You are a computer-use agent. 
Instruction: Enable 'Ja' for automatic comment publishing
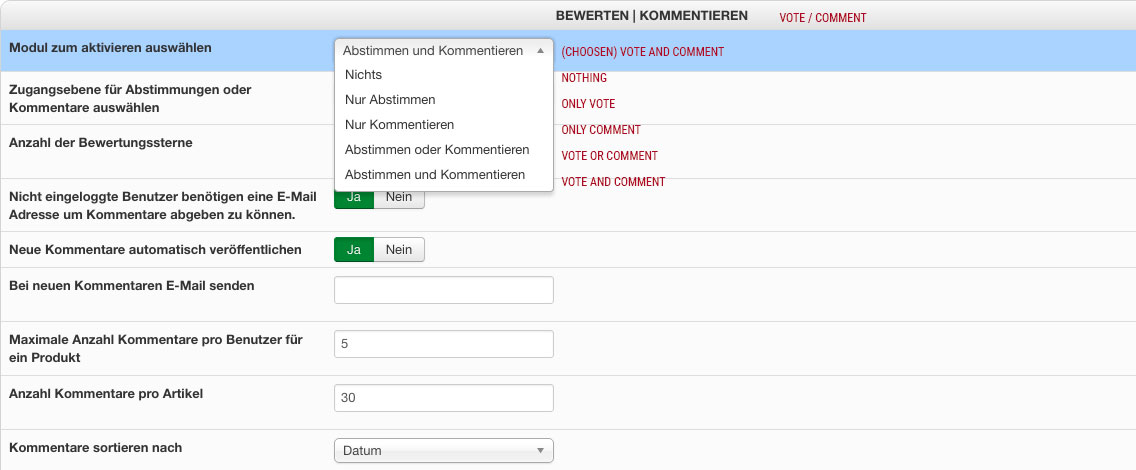(x=354, y=250)
